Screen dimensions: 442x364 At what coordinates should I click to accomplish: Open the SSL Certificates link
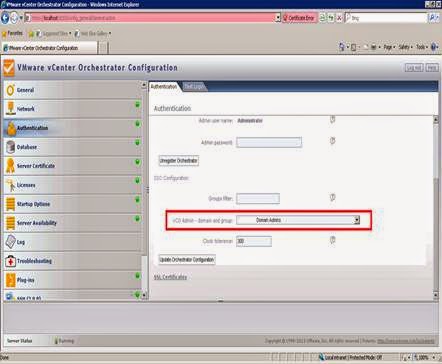pyautogui.click(x=170, y=277)
